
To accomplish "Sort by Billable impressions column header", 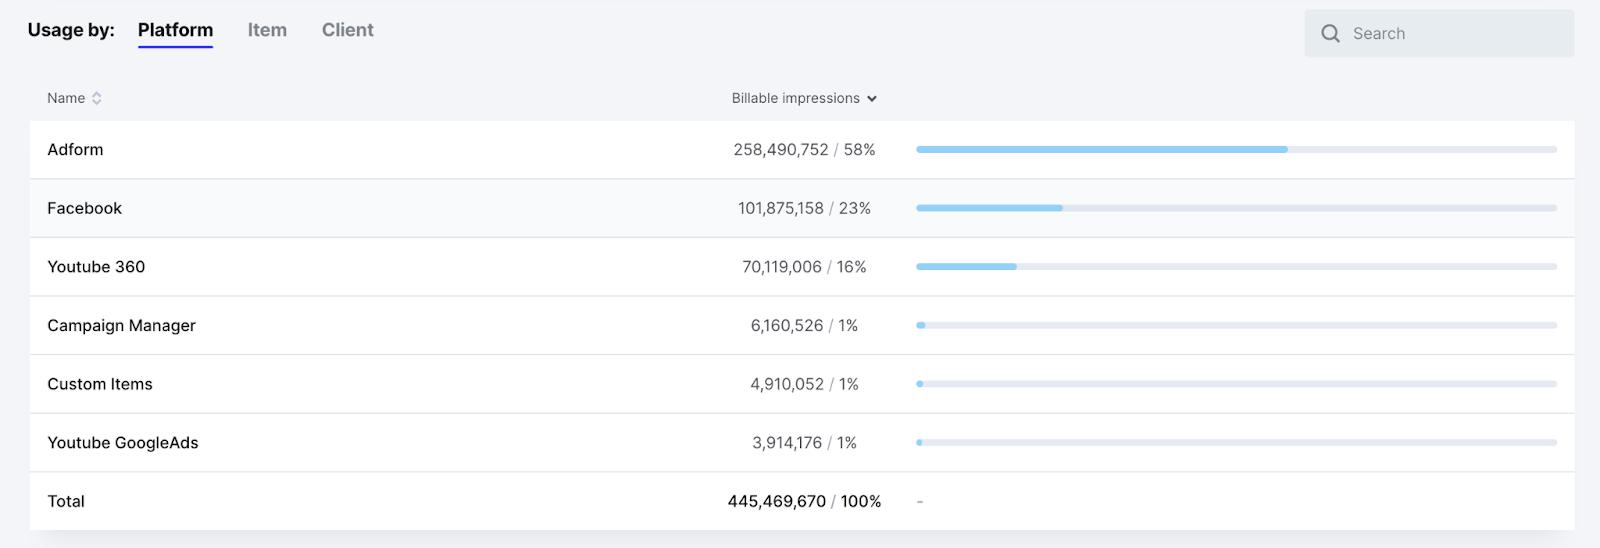I will [x=795, y=98].
